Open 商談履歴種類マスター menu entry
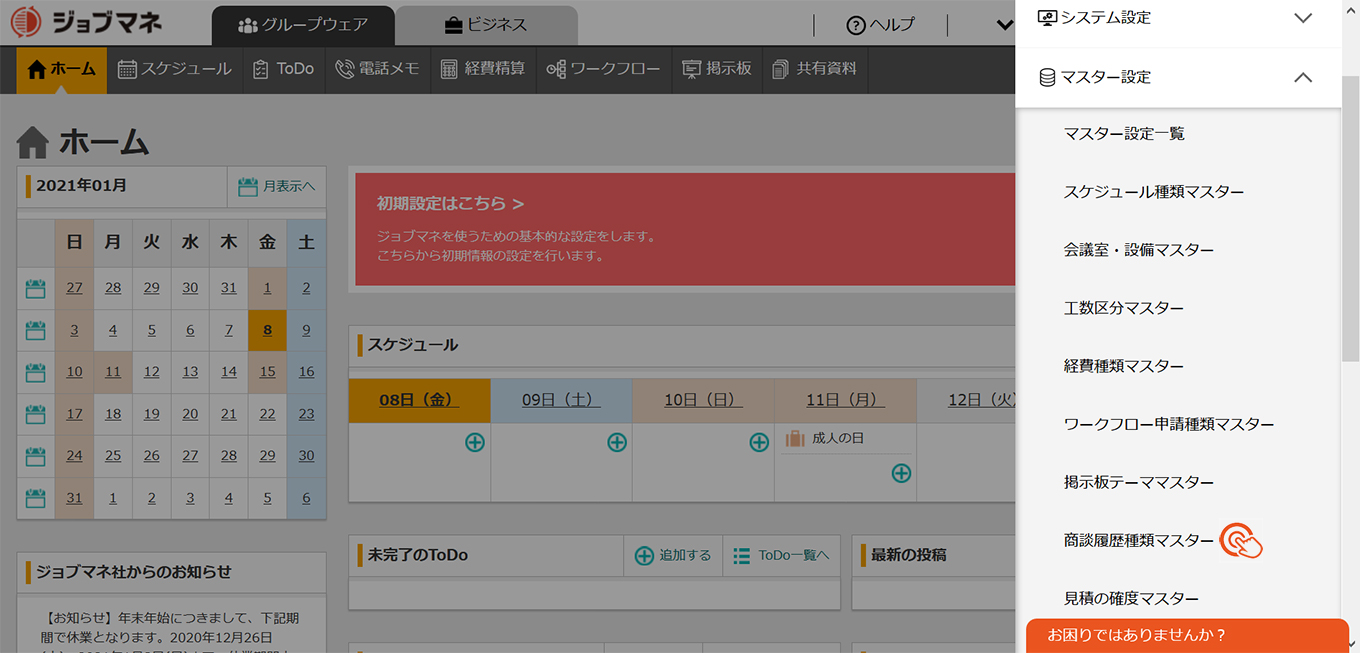The image size is (1360, 653). coord(1139,540)
